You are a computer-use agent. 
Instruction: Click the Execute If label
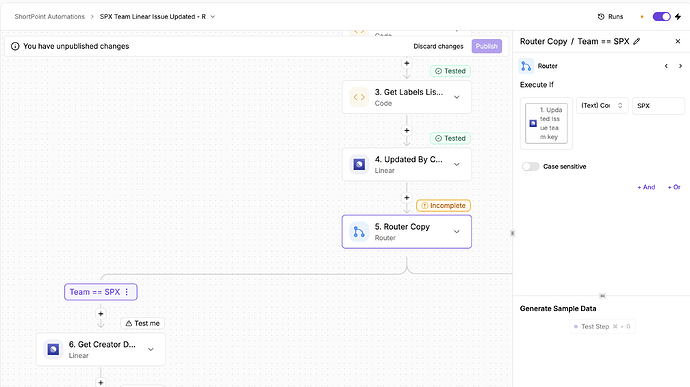point(536,85)
